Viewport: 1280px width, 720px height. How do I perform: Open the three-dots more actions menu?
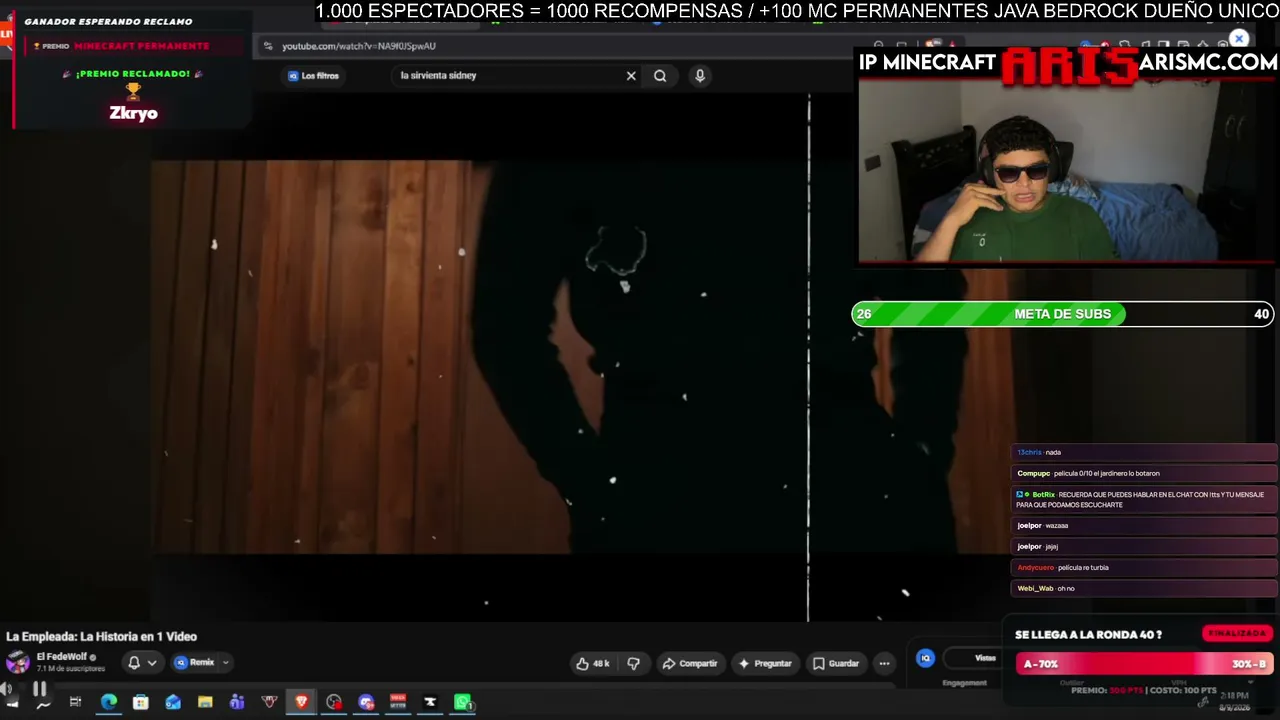click(884, 663)
